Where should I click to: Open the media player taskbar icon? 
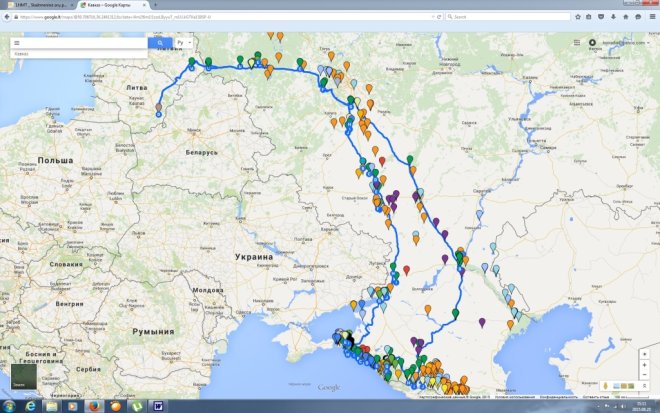[x=72, y=406]
